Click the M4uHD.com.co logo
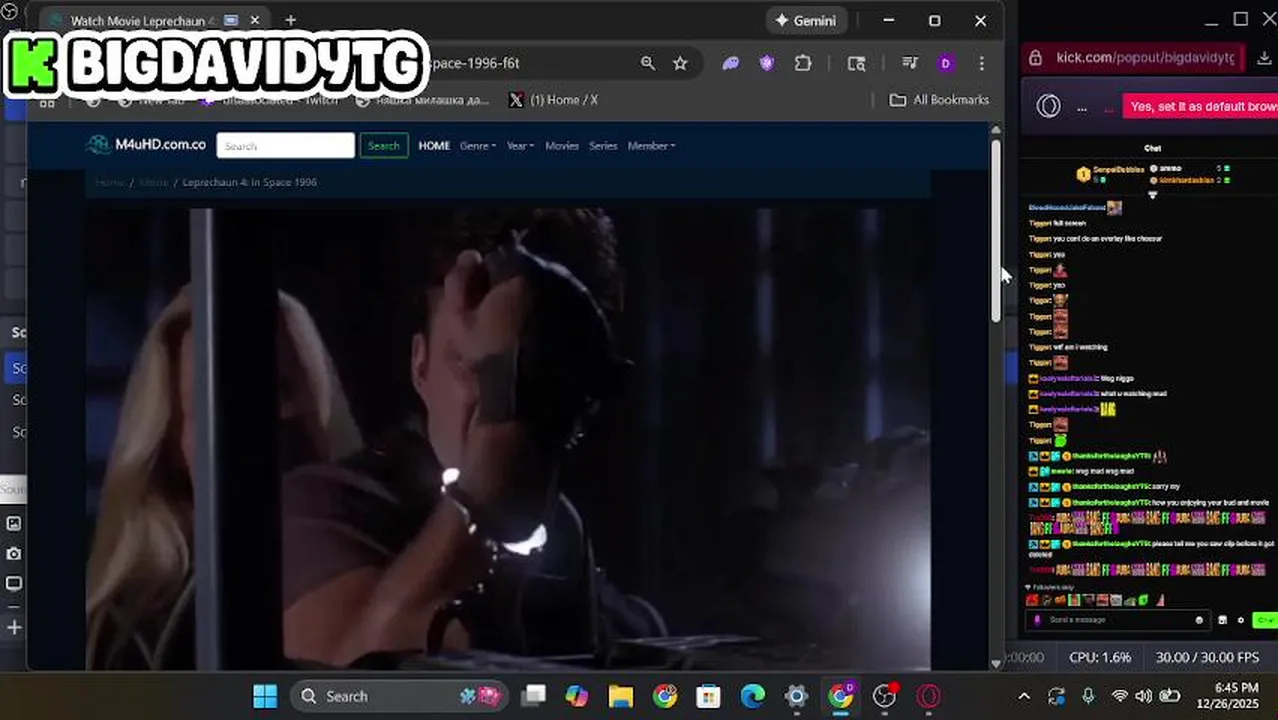1278x720 pixels. click(147, 145)
